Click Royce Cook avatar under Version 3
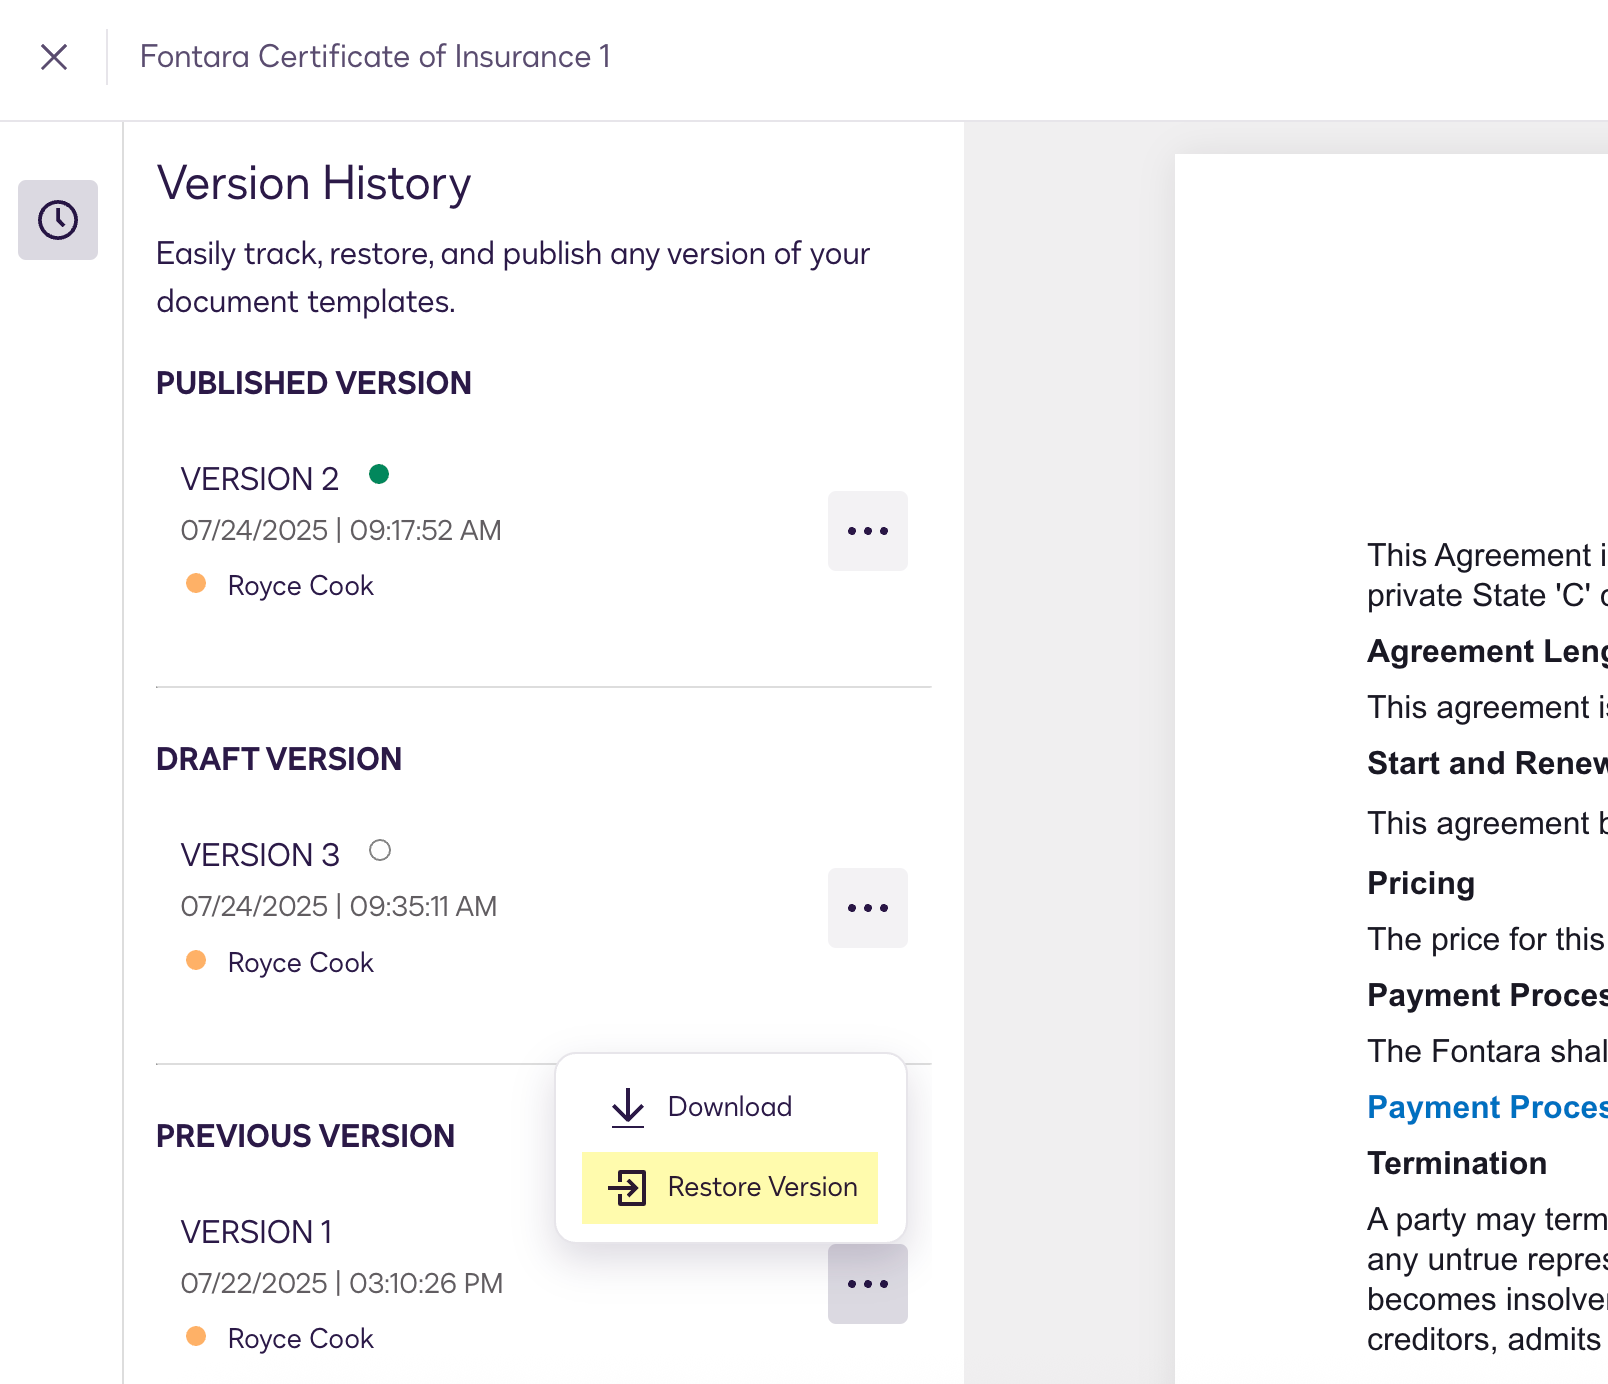 click(196, 961)
